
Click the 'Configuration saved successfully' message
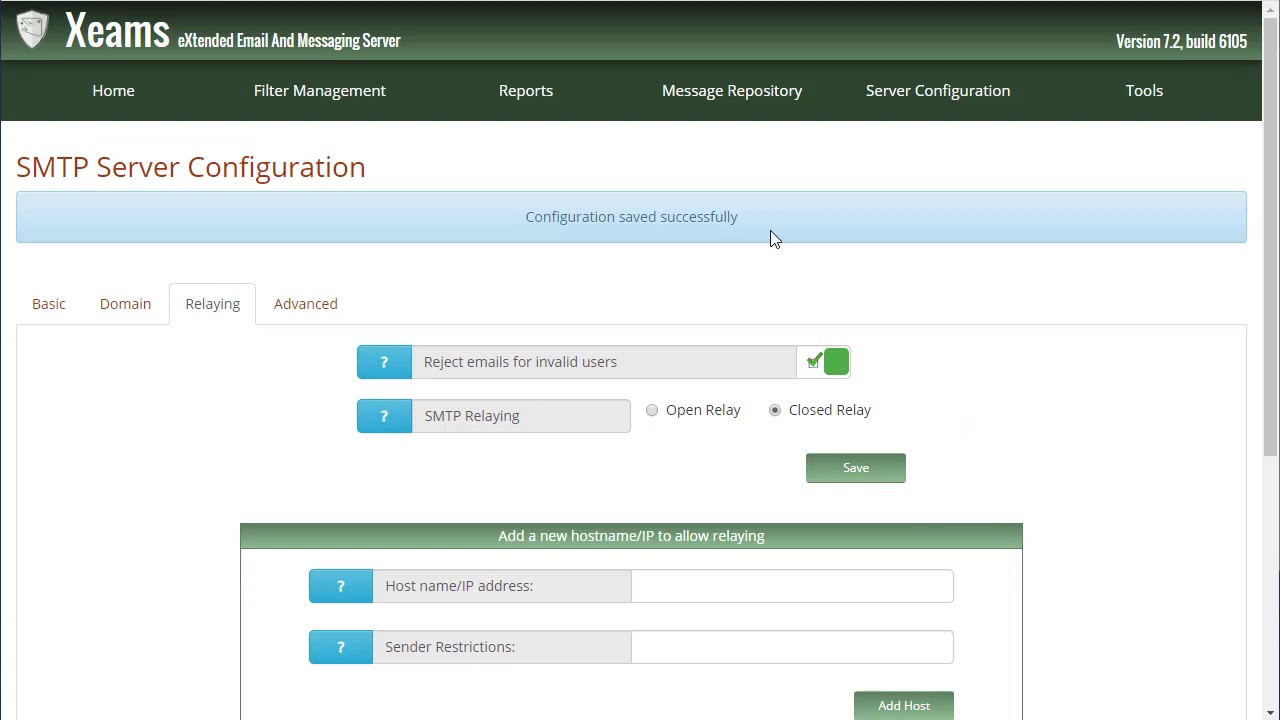click(631, 217)
